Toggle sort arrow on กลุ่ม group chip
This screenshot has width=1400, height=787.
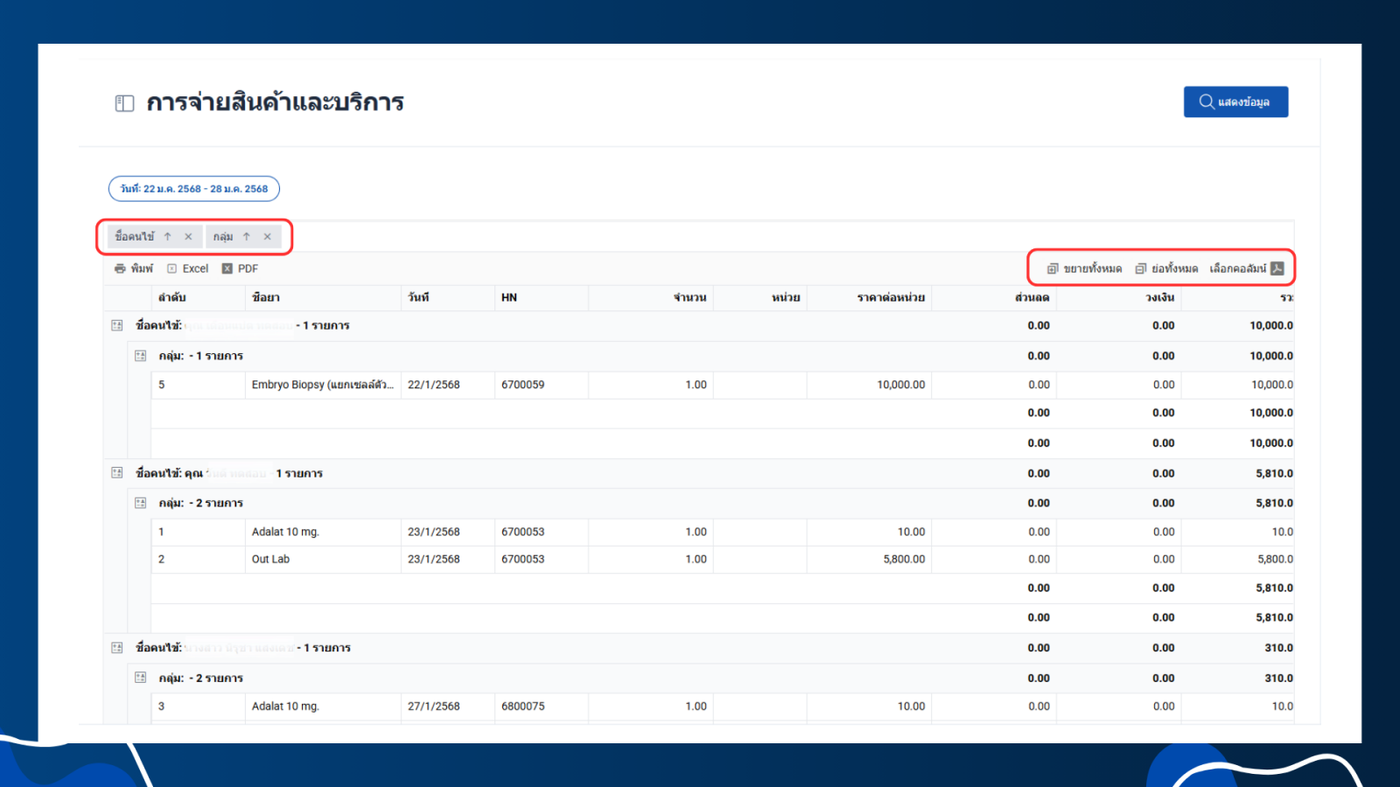coord(246,237)
